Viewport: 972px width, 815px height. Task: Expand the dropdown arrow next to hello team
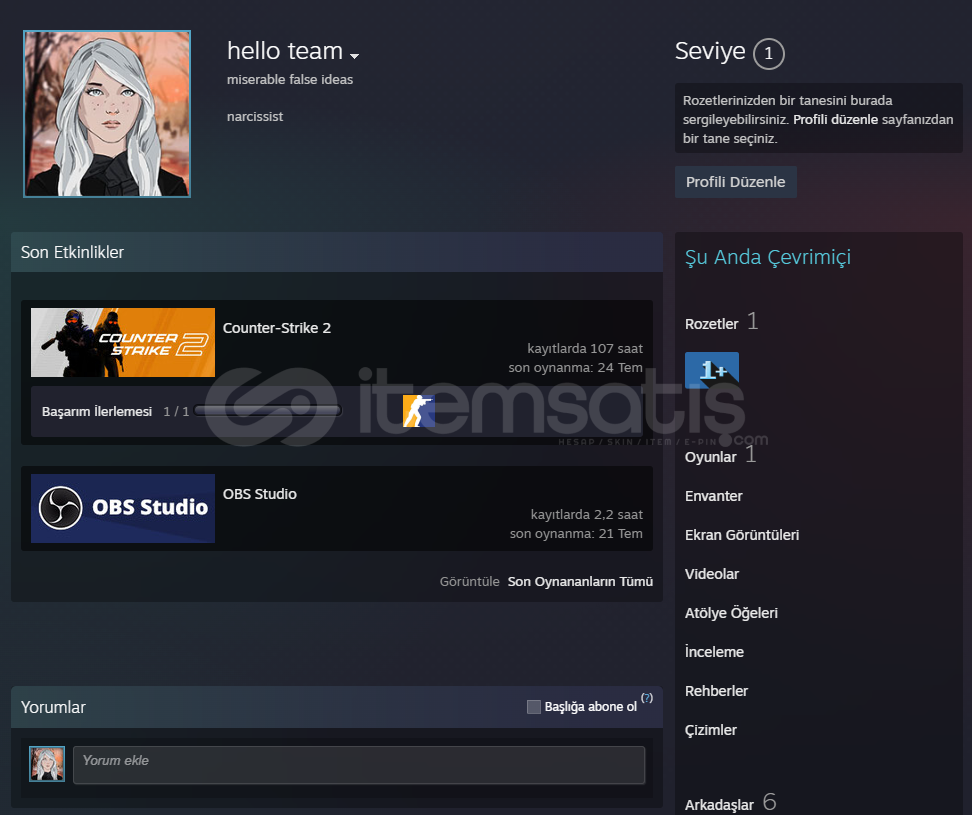tap(354, 55)
